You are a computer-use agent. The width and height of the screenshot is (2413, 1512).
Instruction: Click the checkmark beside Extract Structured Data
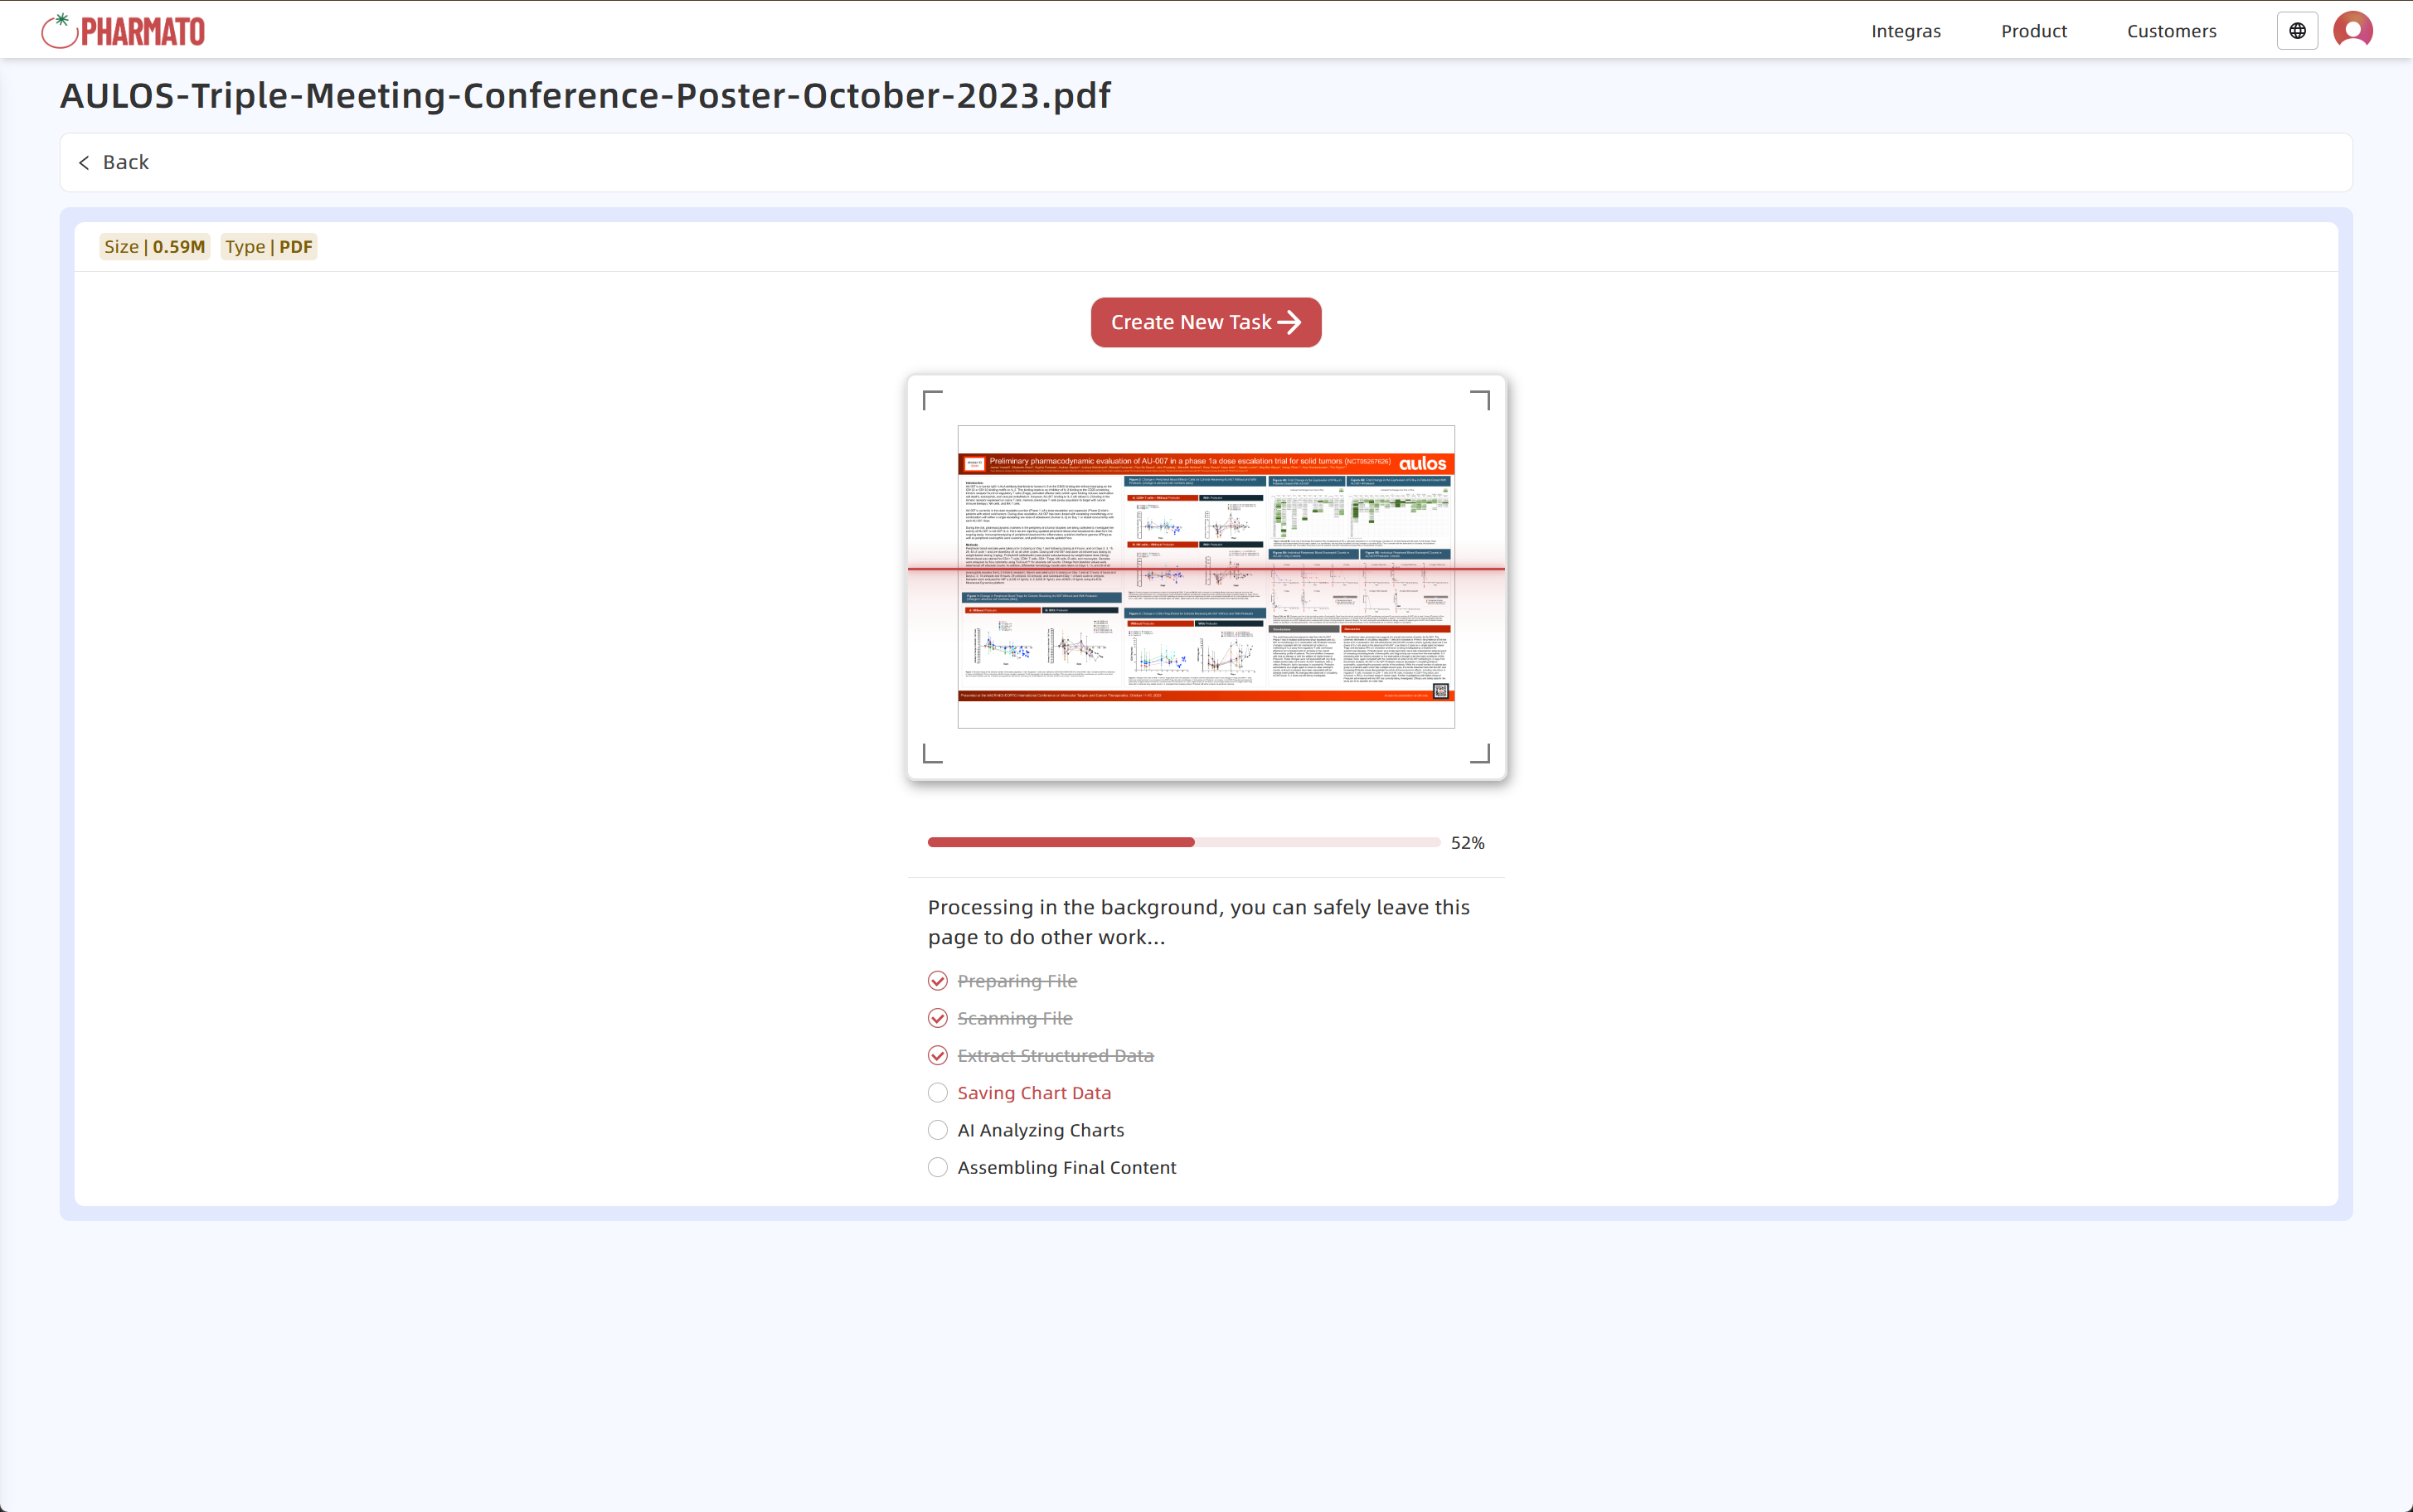(x=937, y=1055)
